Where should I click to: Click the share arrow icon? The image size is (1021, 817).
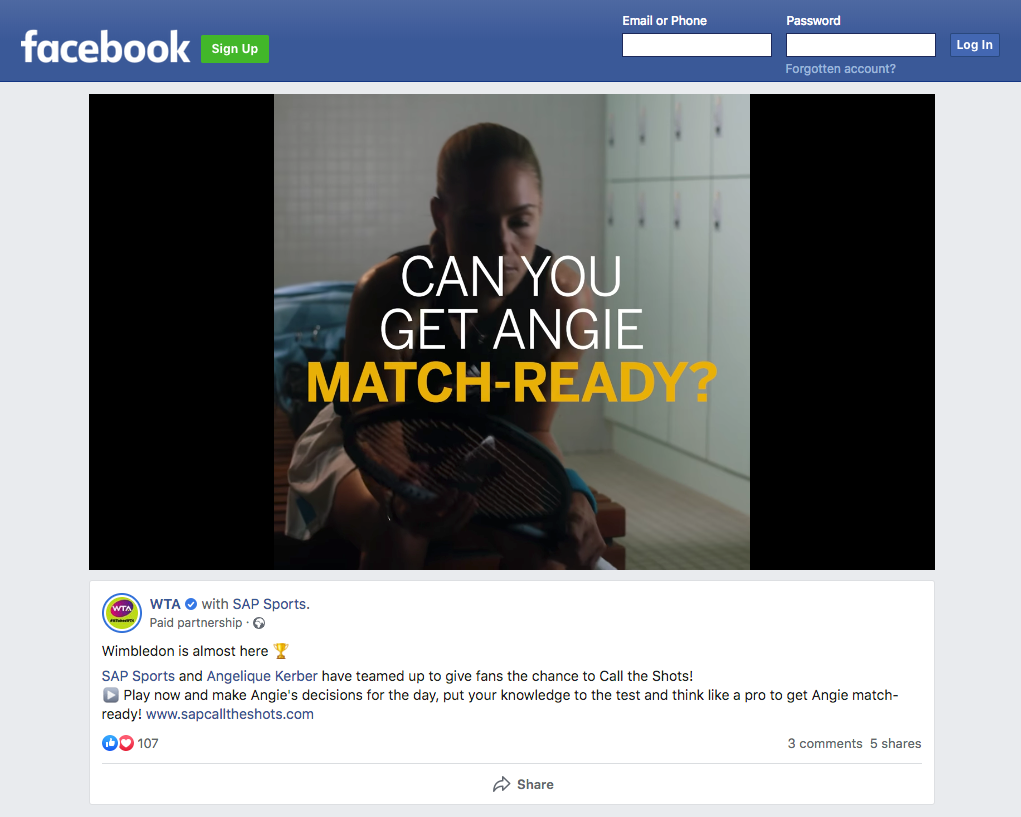(501, 784)
